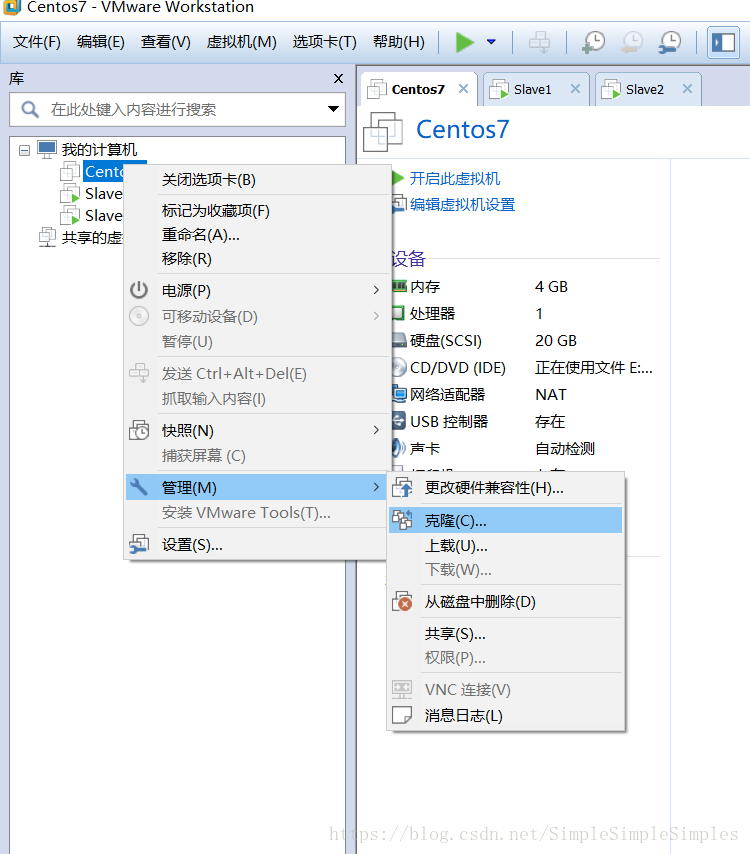The width and height of the screenshot is (750, 854).
Task: Choose 消息日志(L) in the submenu
Action: (x=505, y=715)
